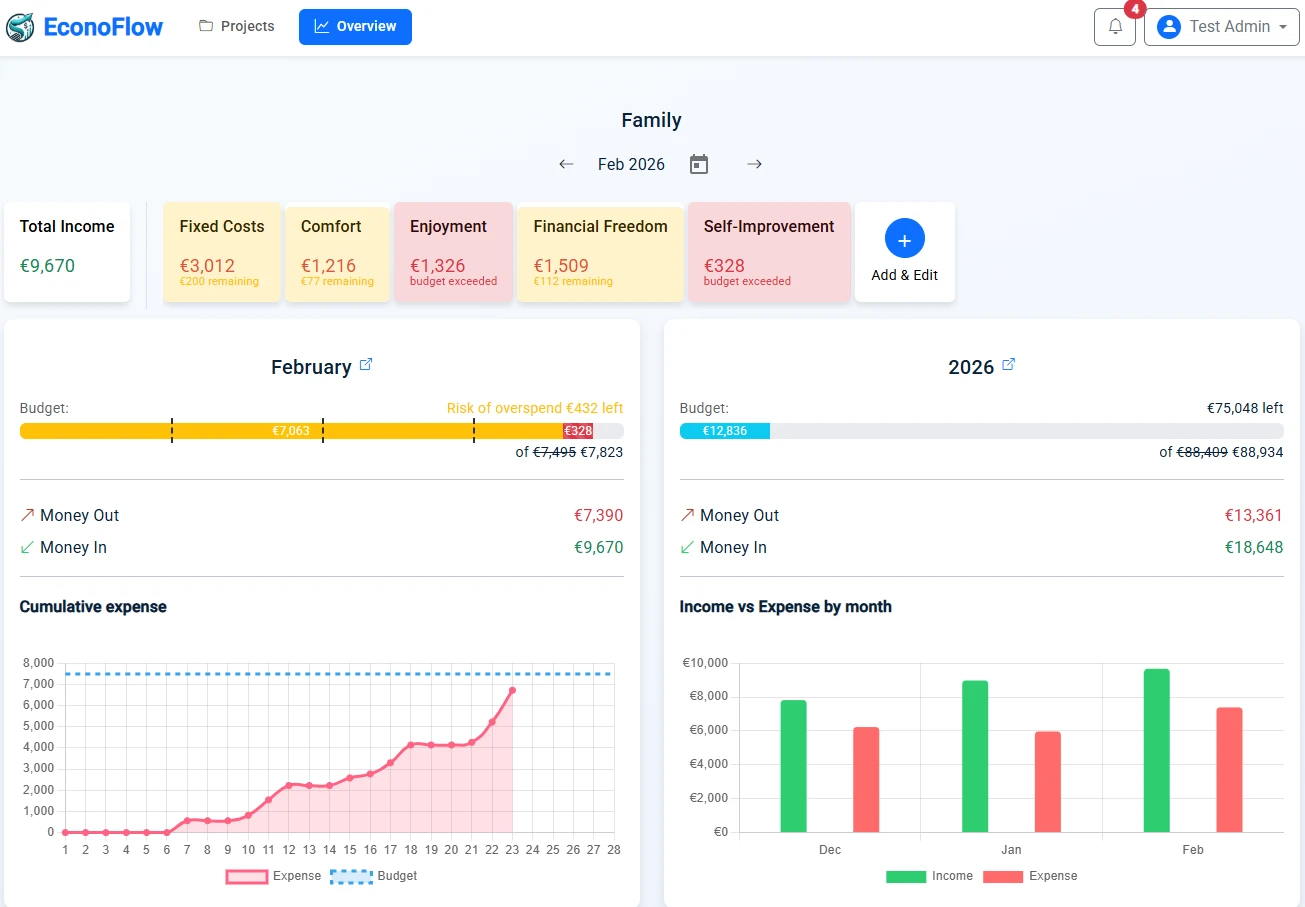The image size is (1305, 907).
Task: Select the Overview tab
Action: point(355,27)
